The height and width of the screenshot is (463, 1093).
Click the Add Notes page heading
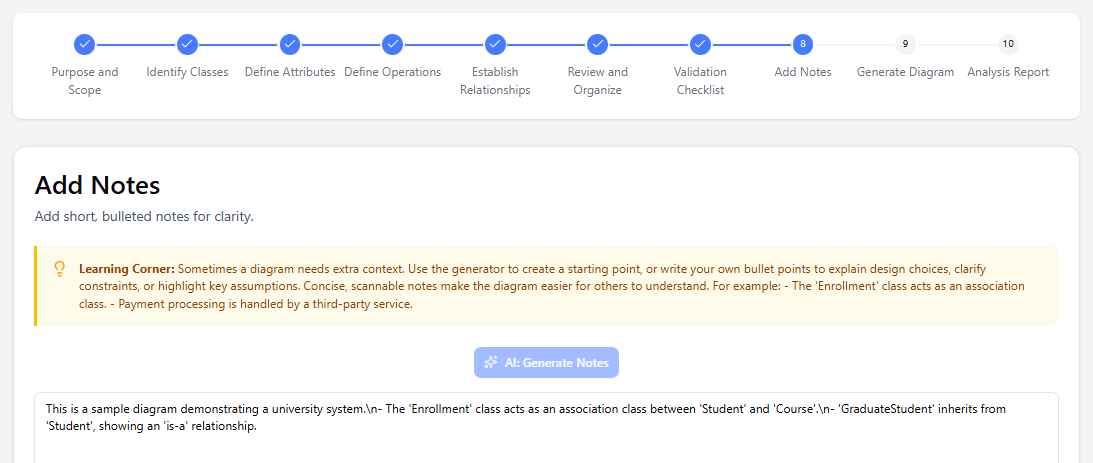click(97, 185)
